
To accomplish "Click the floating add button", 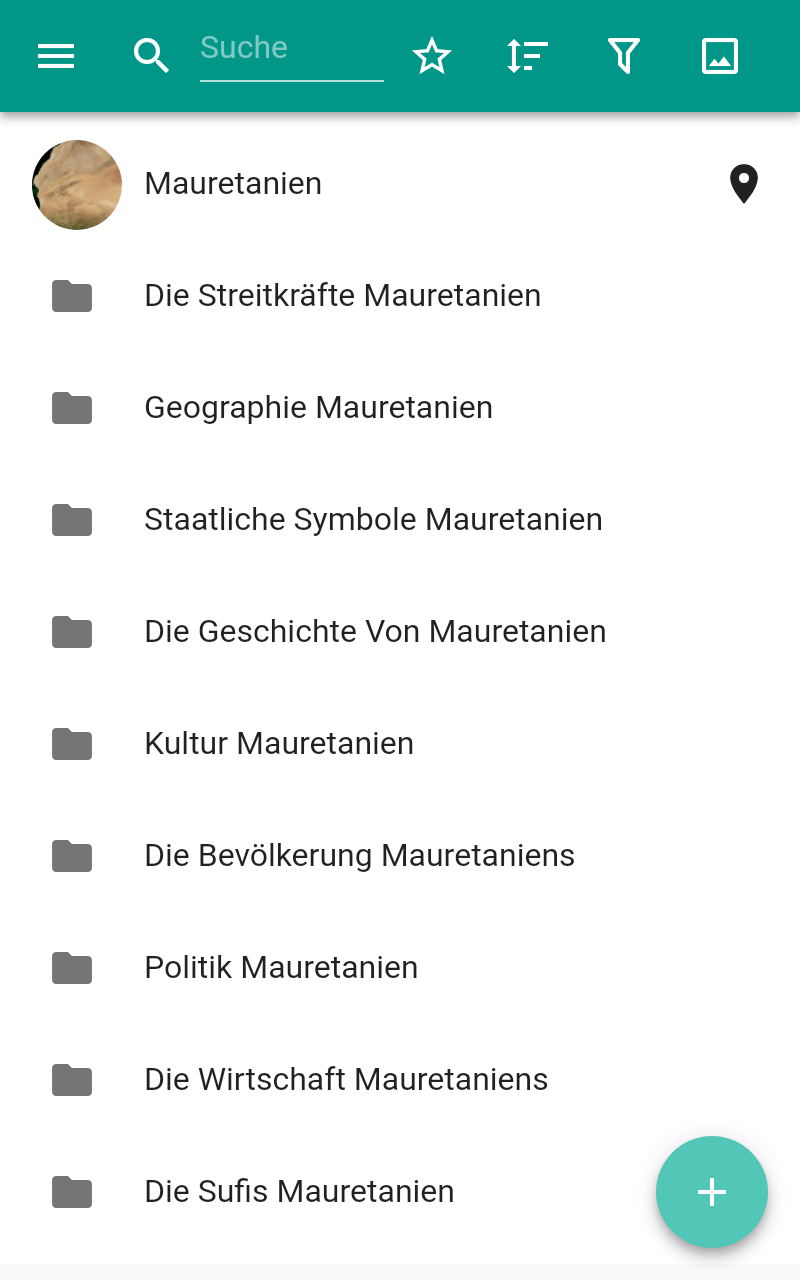I will (x=711, y=1191).
